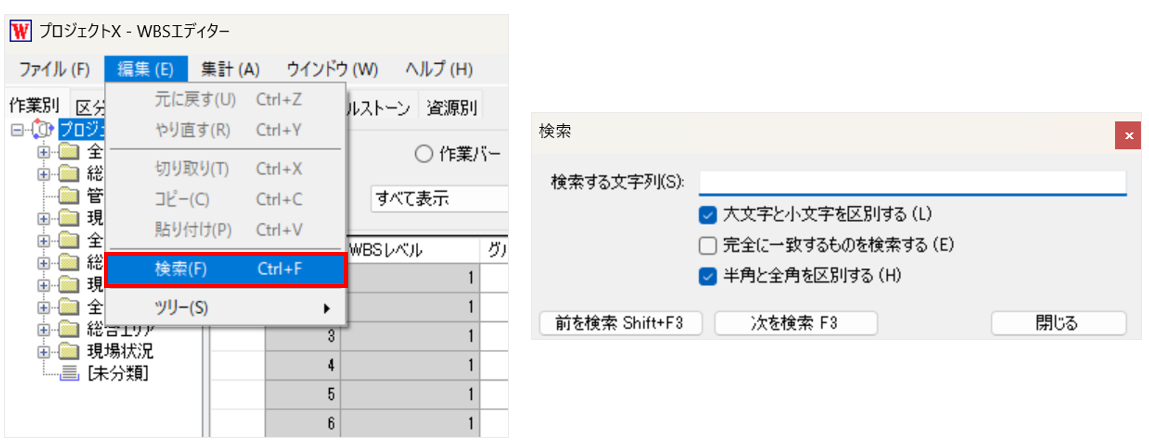The width and height of the screenshot is (1149, 444).
Task: Click the 管 folder icon without expander
Action: tap(69, 196)
